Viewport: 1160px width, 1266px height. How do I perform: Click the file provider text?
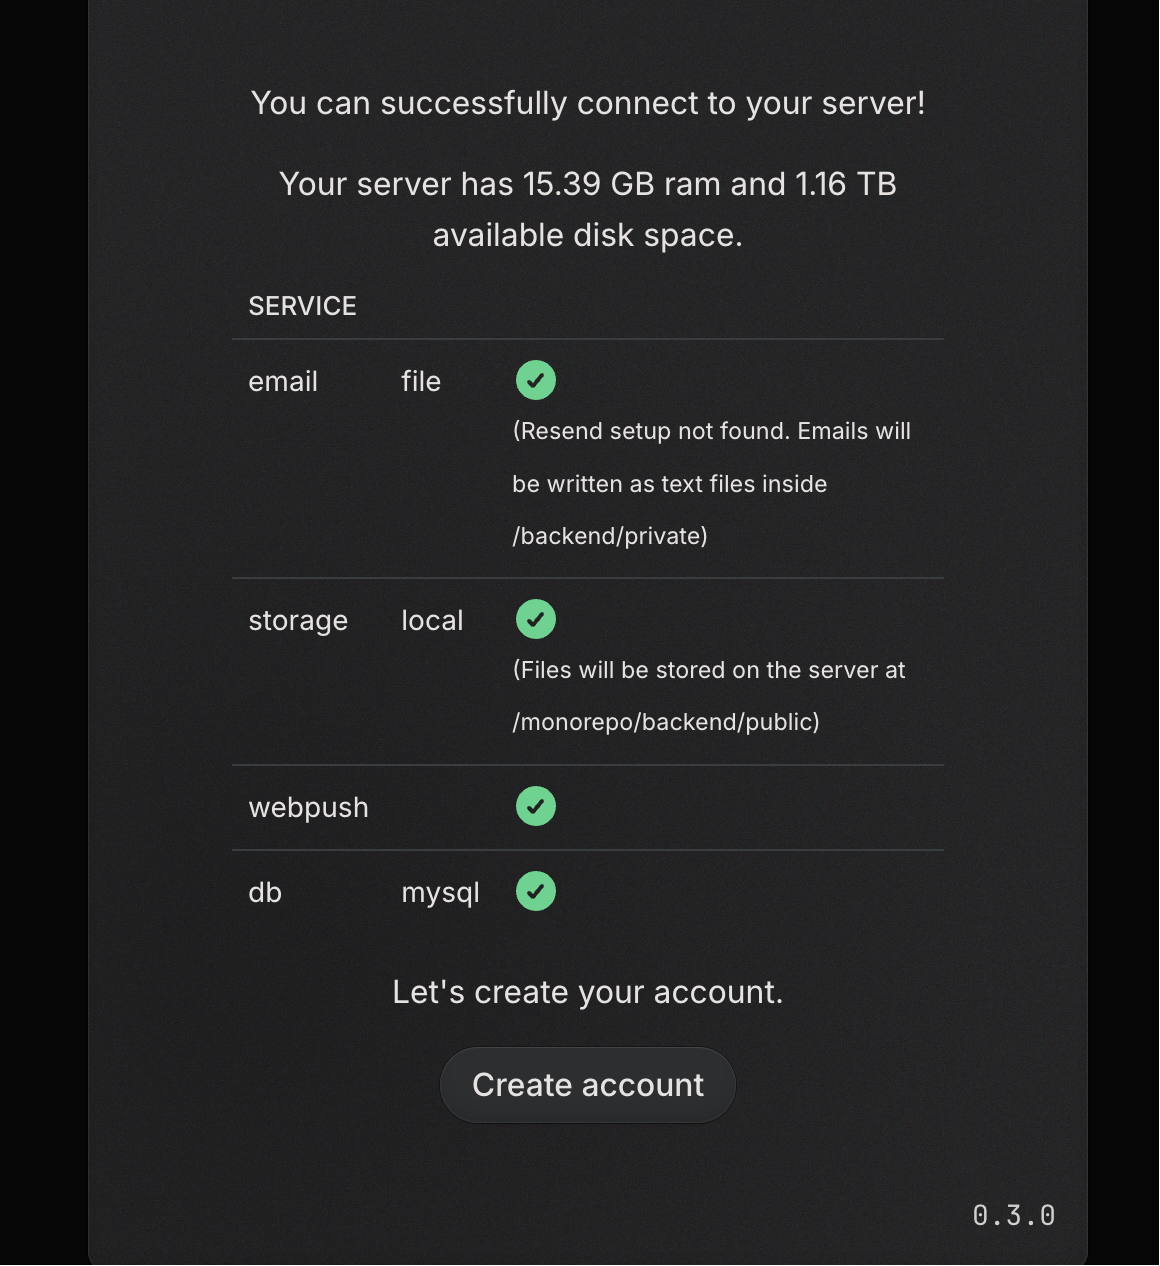pos(421,381)
